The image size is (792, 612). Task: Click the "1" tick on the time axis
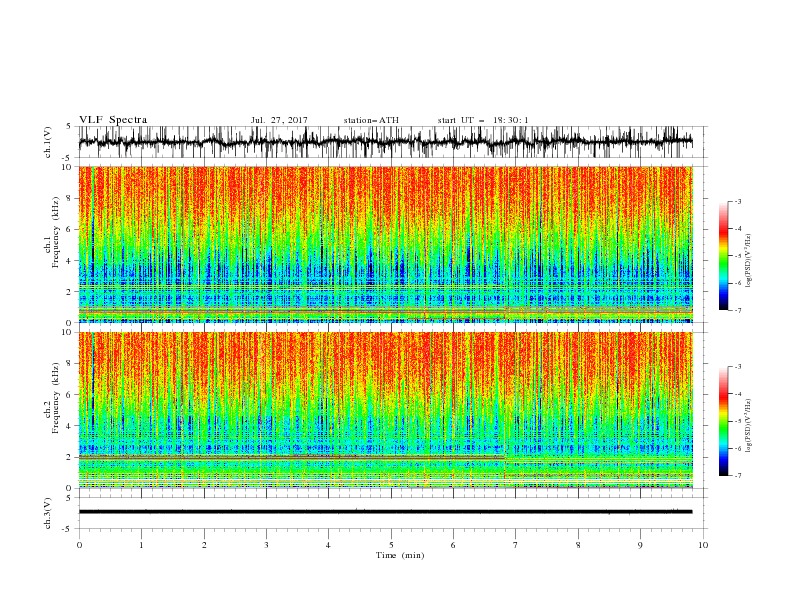[141, 545]
